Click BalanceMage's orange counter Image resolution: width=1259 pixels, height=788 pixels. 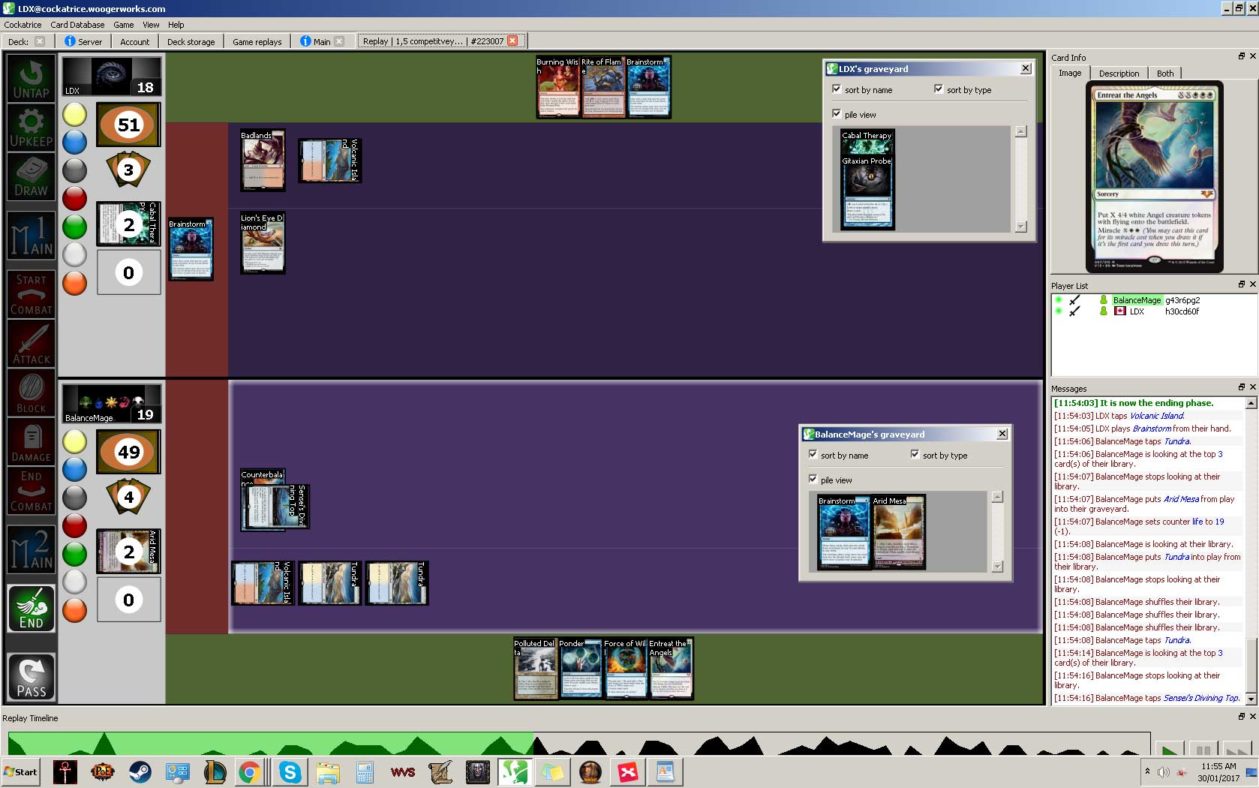tap(75, 610)
